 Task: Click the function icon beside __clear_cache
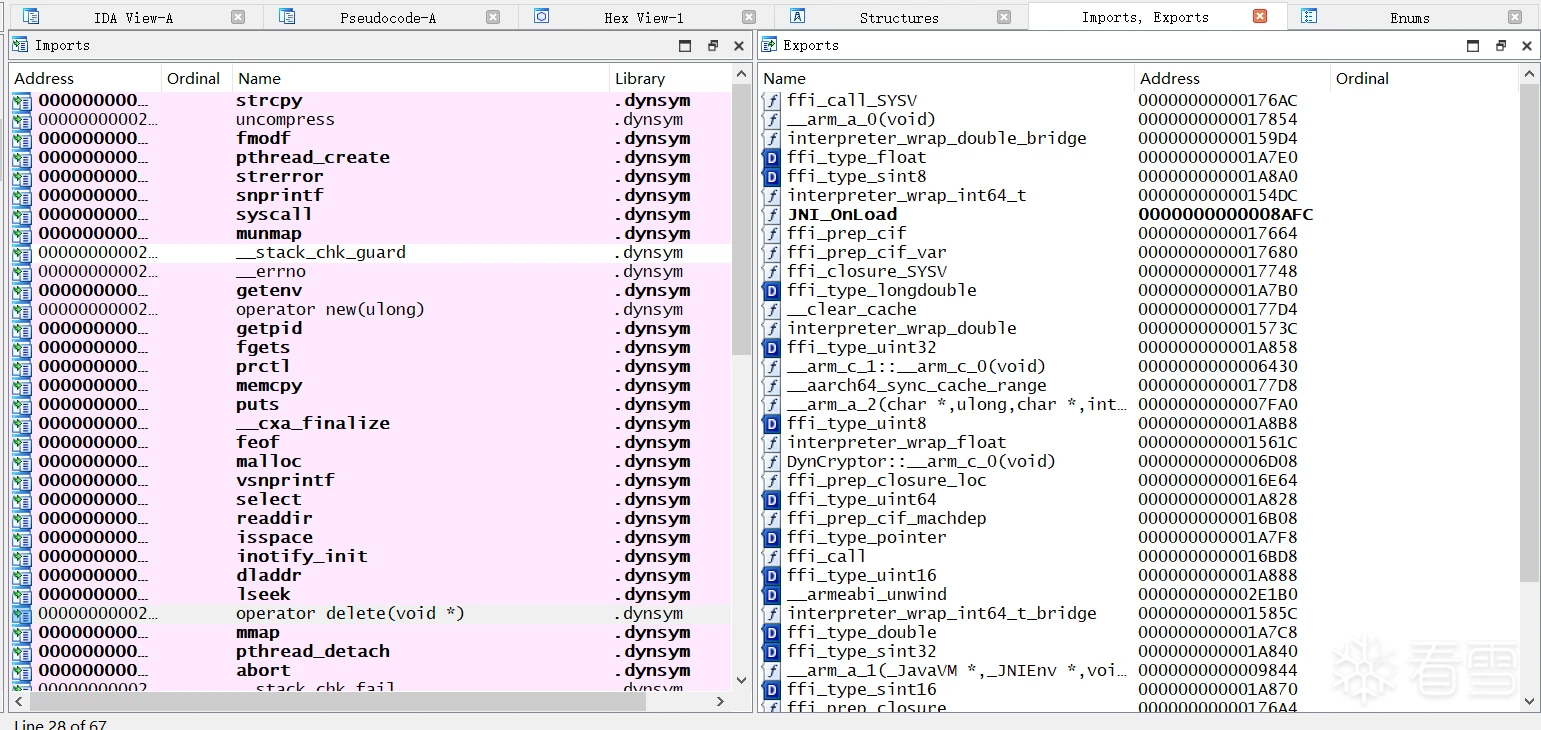pos(771,310)
